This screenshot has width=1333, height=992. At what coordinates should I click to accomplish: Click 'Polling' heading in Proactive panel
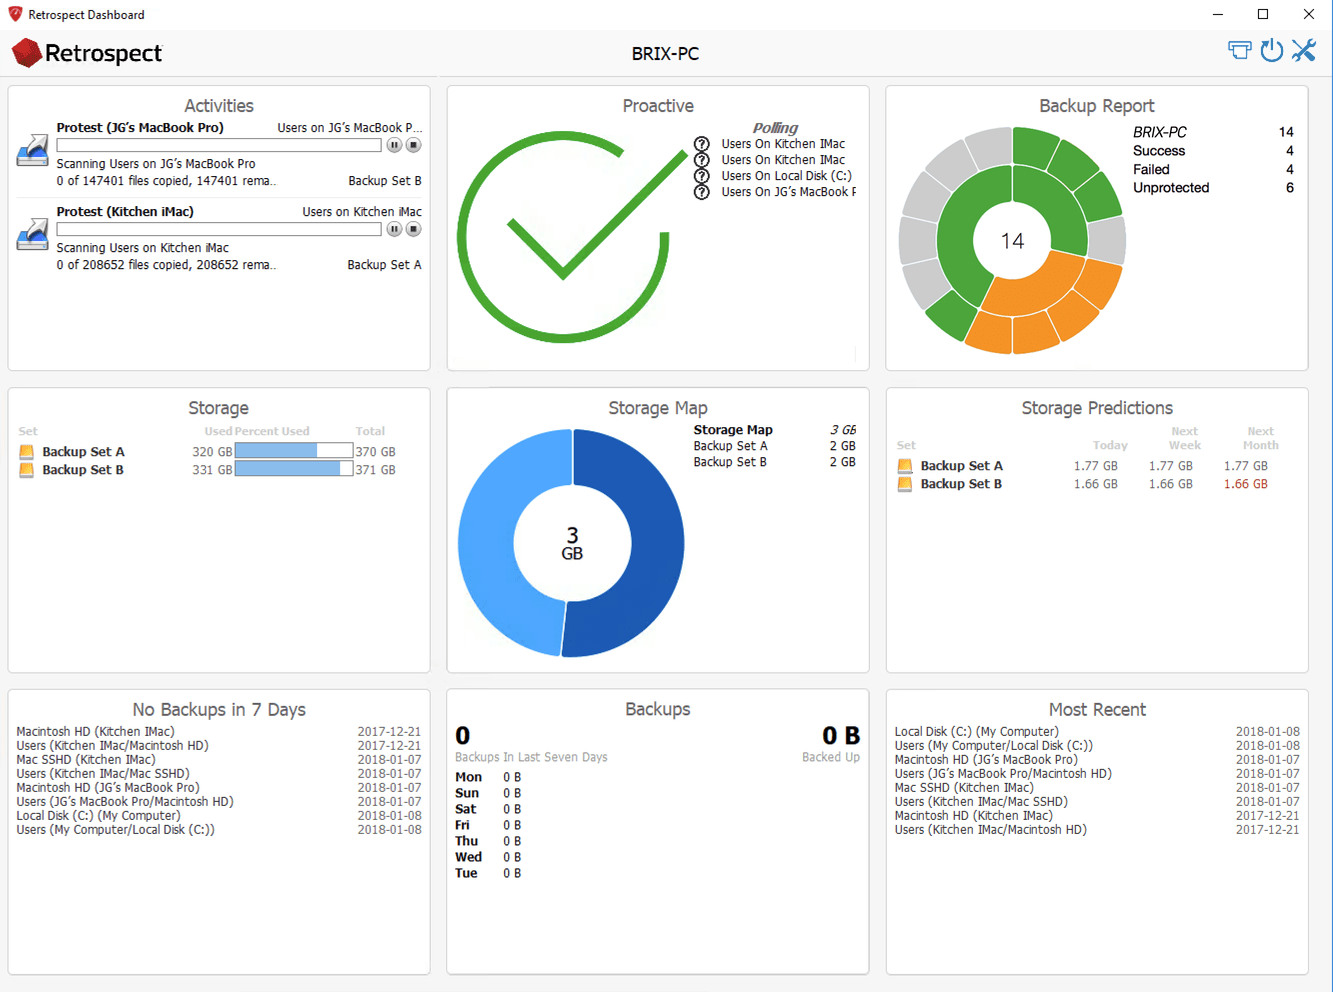(x=775, y=128)
